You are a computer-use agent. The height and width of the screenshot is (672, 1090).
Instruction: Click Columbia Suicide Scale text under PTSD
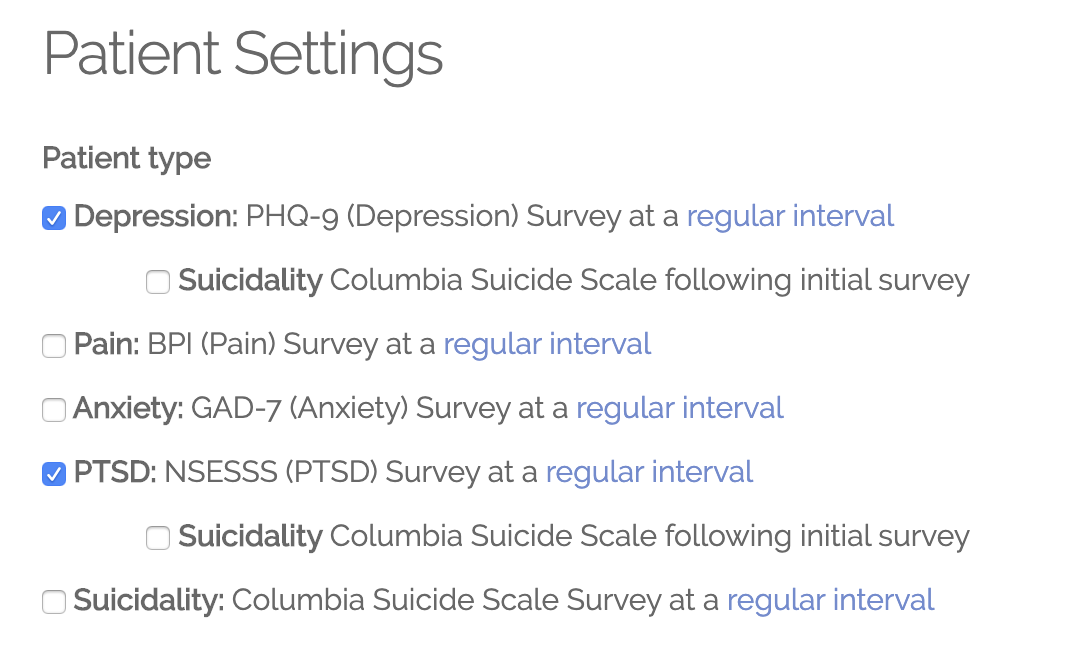(x=493, y=536)
